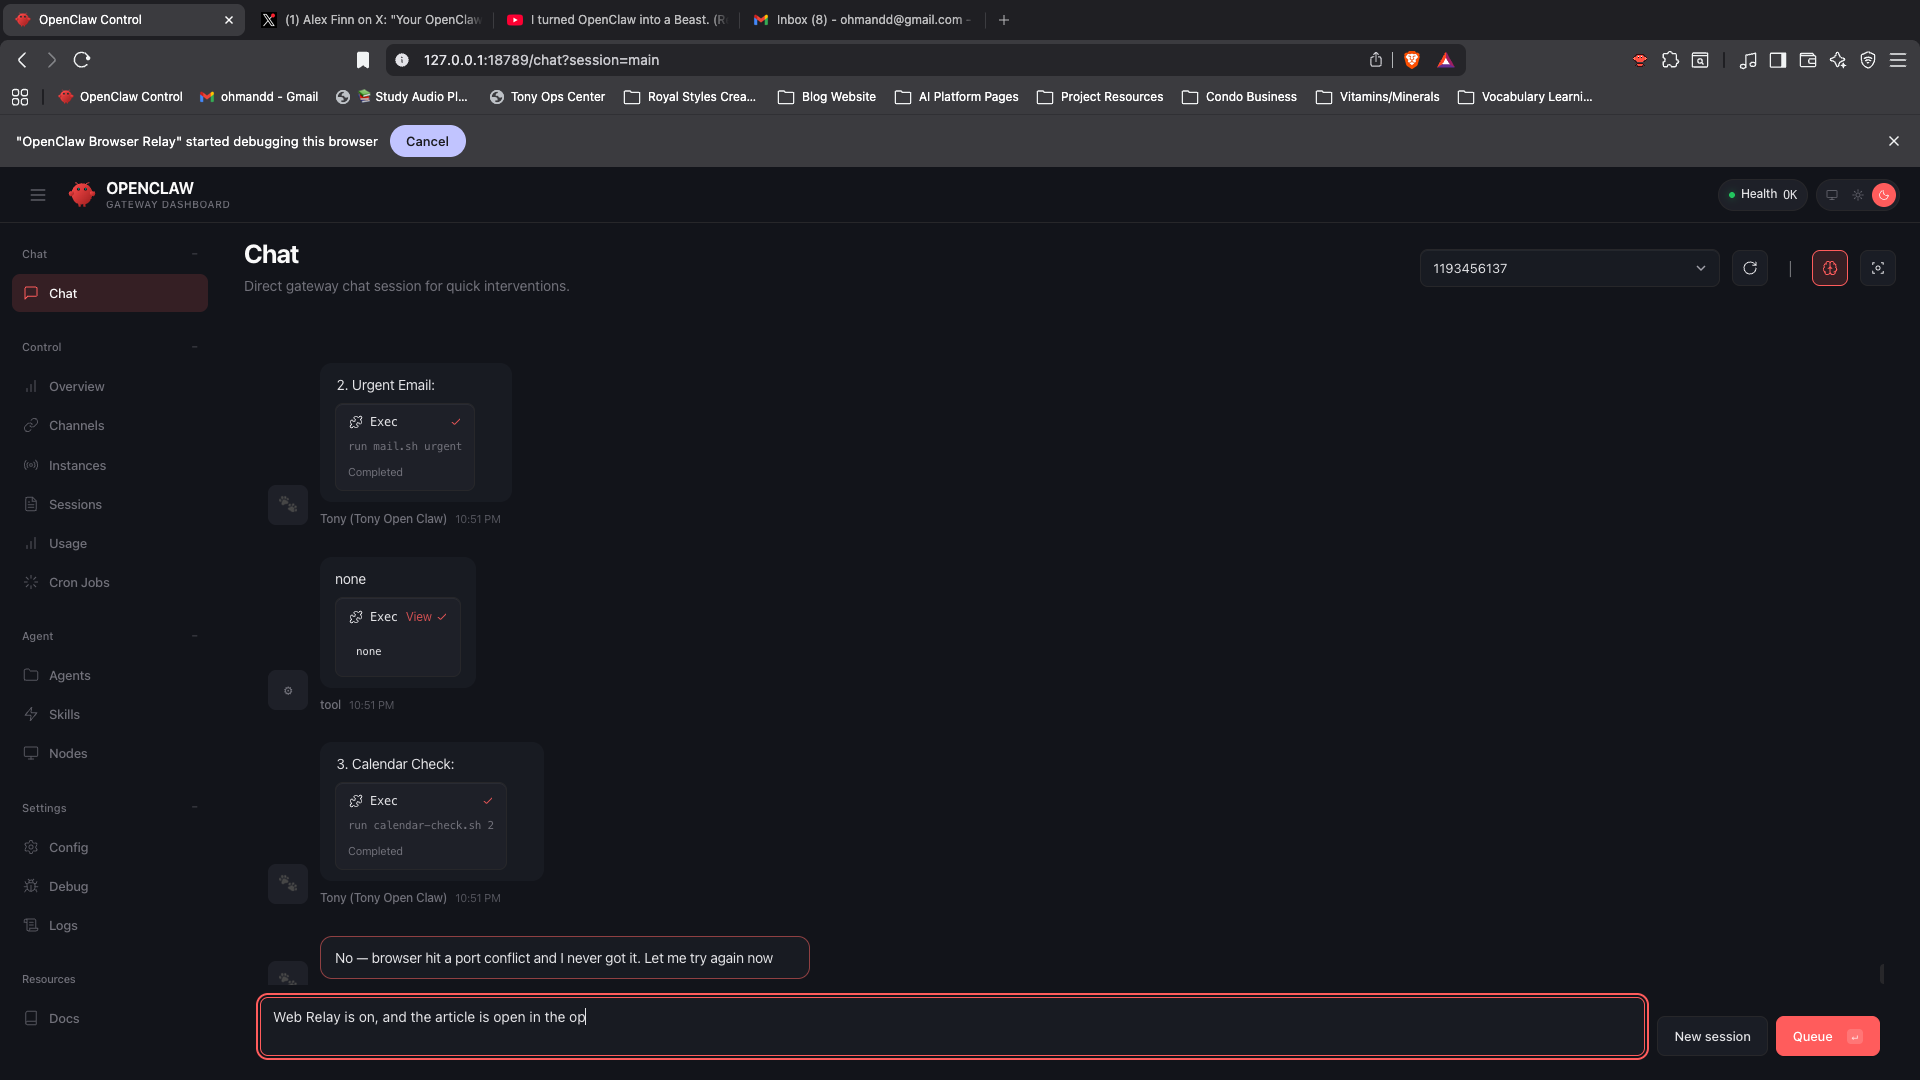Click into the chat message input
The height and width of the screenshot is (1080, 1920).
(x=950, y=1026)
